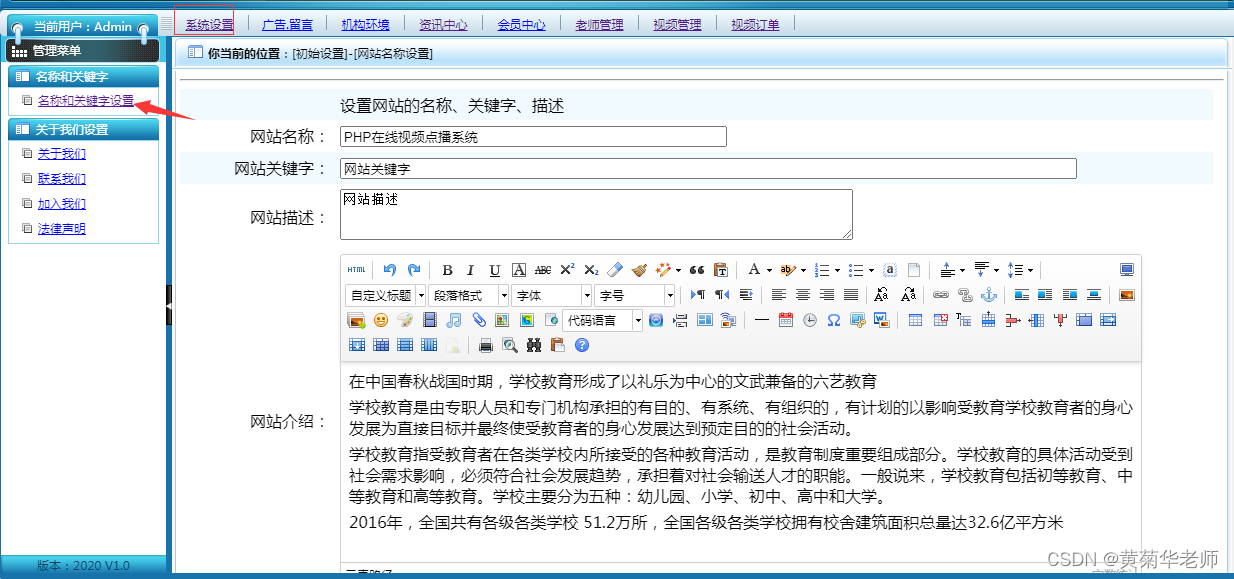This screenshot has width=1234, height=579.
Task: Click the font color A button
Action: (754, 270)
